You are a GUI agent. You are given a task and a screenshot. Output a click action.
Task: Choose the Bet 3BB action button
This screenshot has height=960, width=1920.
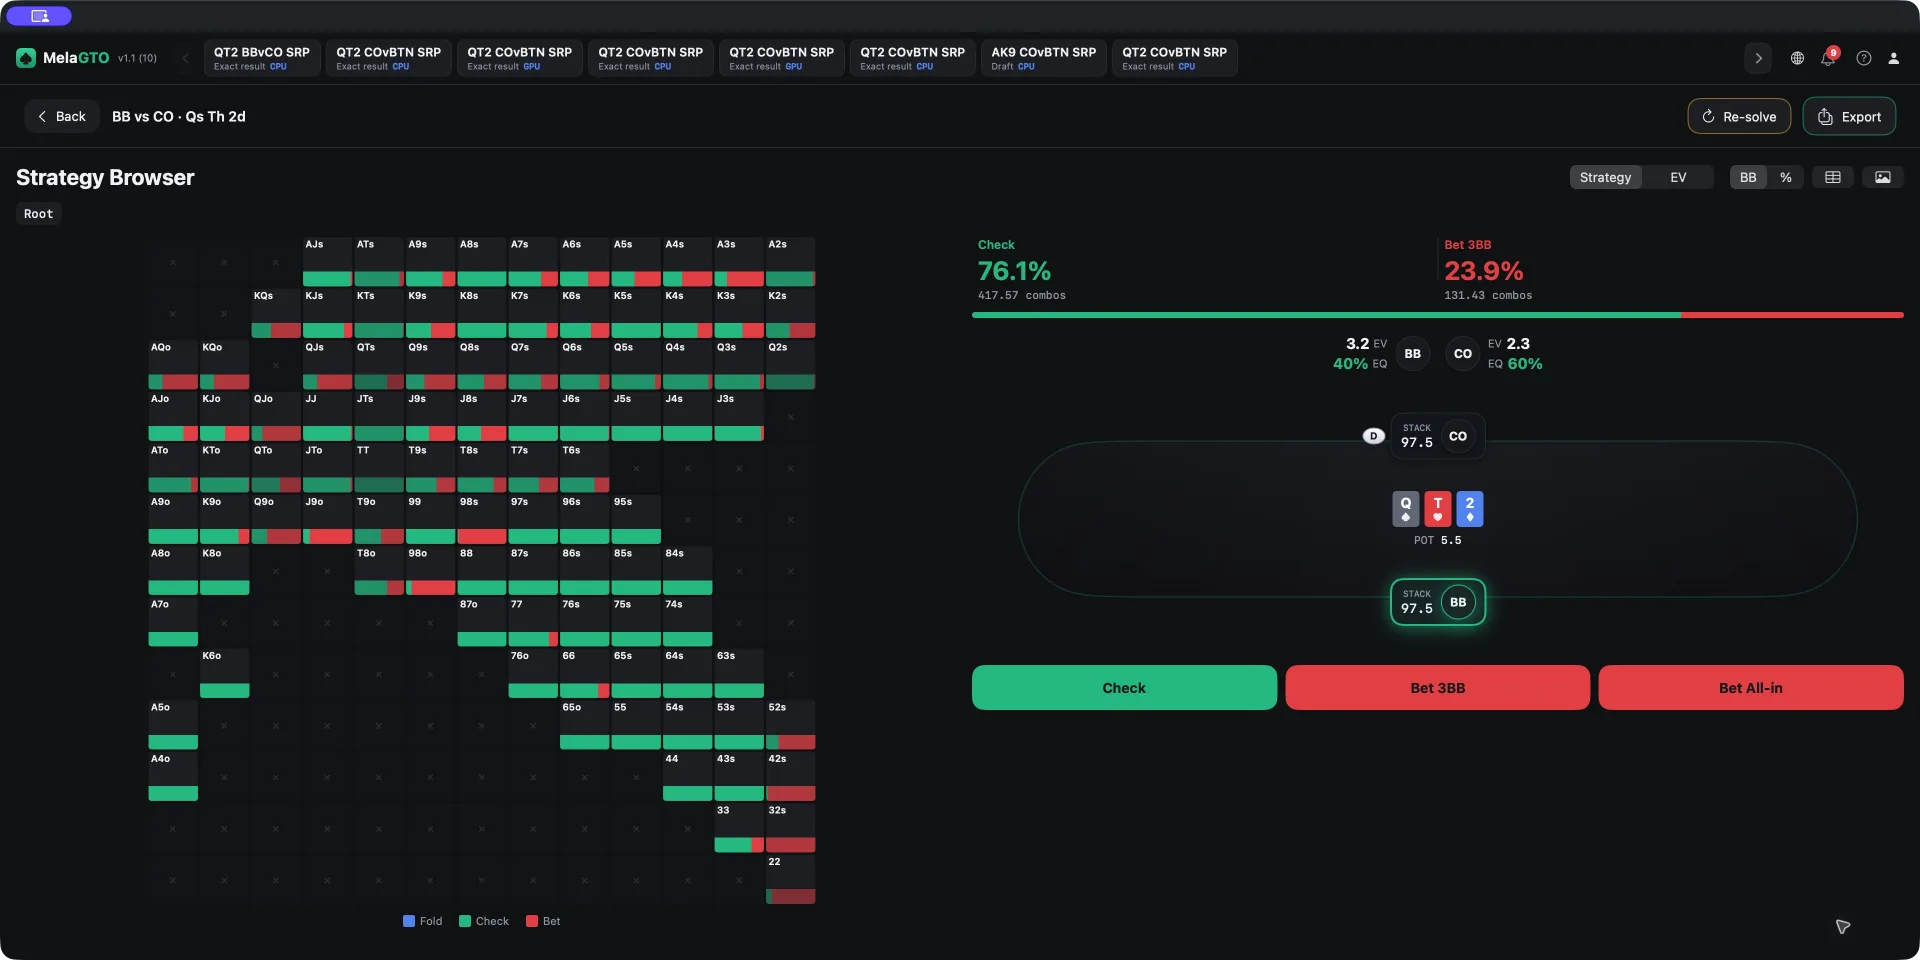(1437, 688)
